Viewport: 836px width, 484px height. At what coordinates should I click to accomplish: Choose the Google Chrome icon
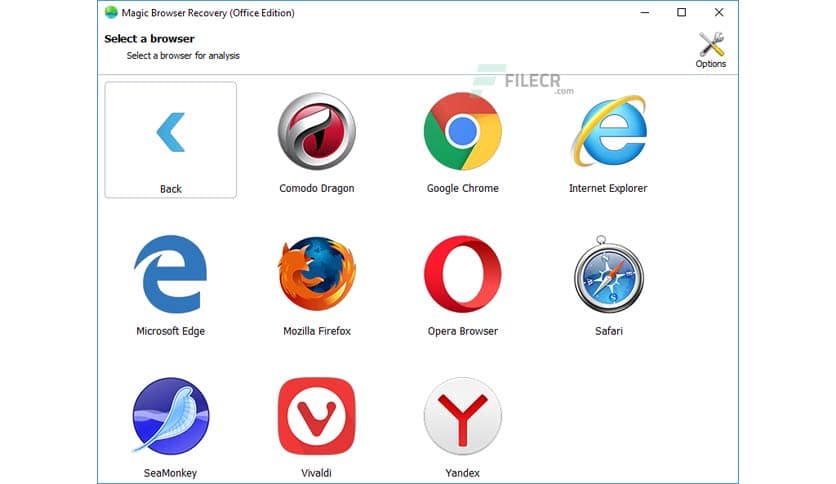pos(462,131)
